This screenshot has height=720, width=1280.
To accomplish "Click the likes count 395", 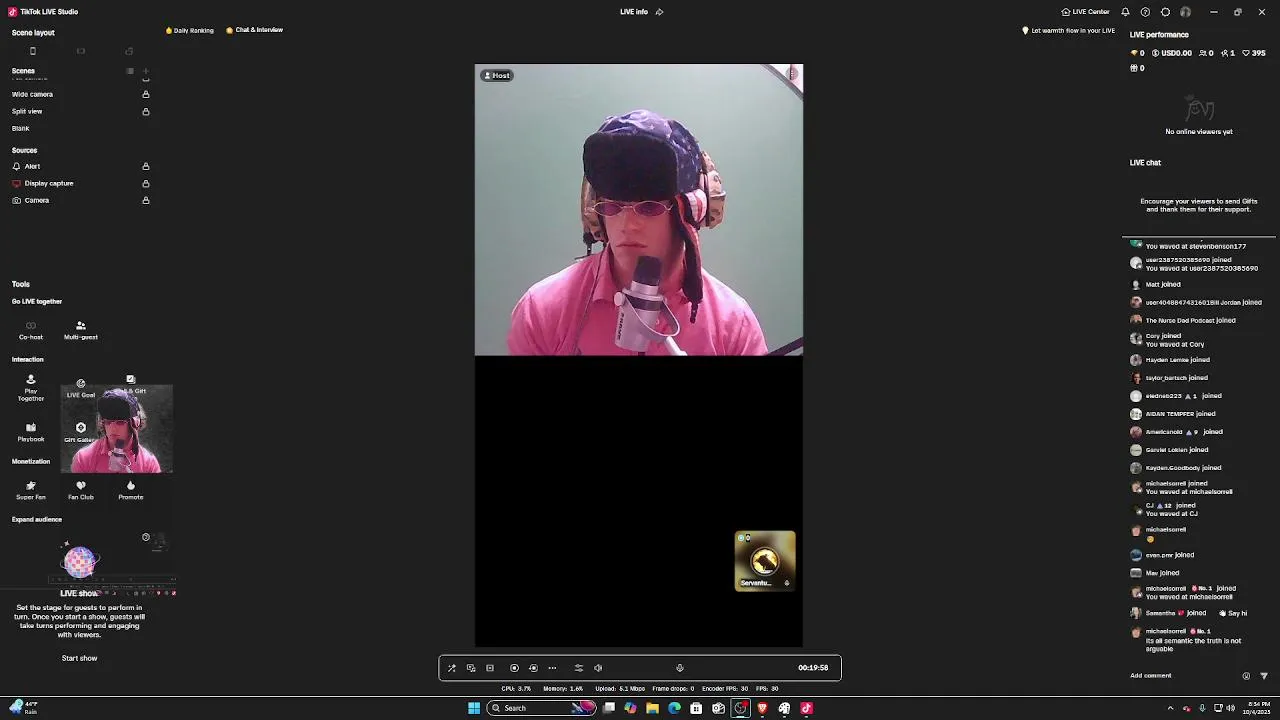I will tap(1255, 53).
